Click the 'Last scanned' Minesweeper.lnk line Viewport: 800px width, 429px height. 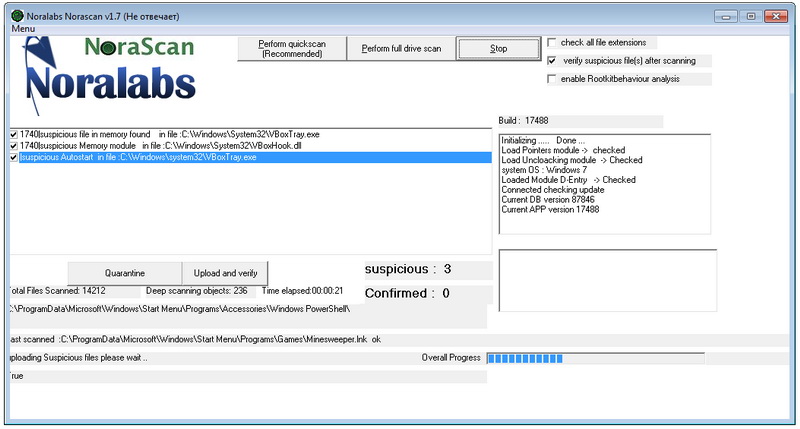coord(195,340)
